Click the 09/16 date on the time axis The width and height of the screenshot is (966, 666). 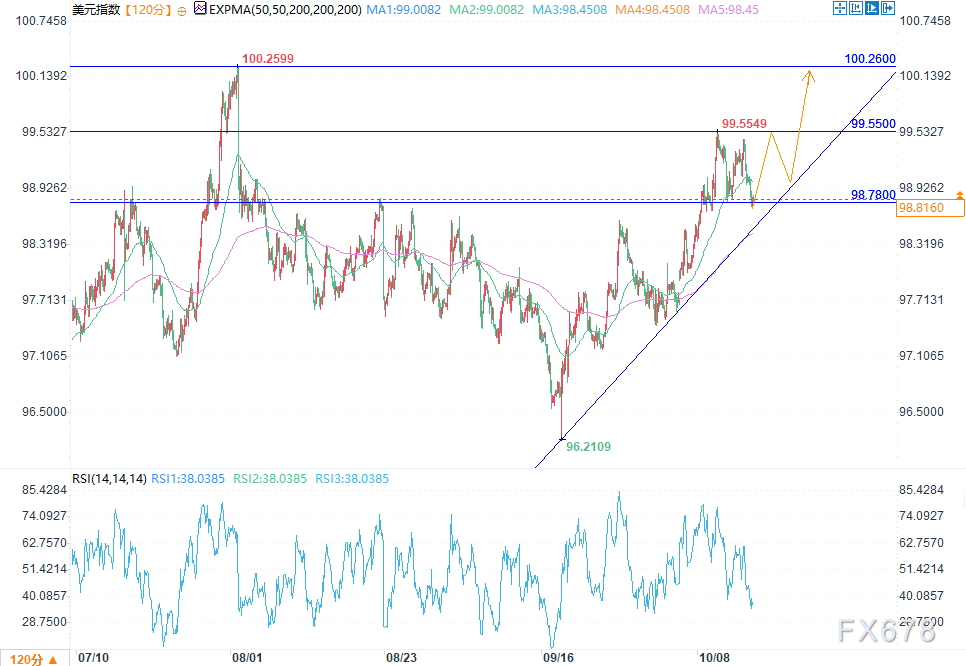[556, 658]
